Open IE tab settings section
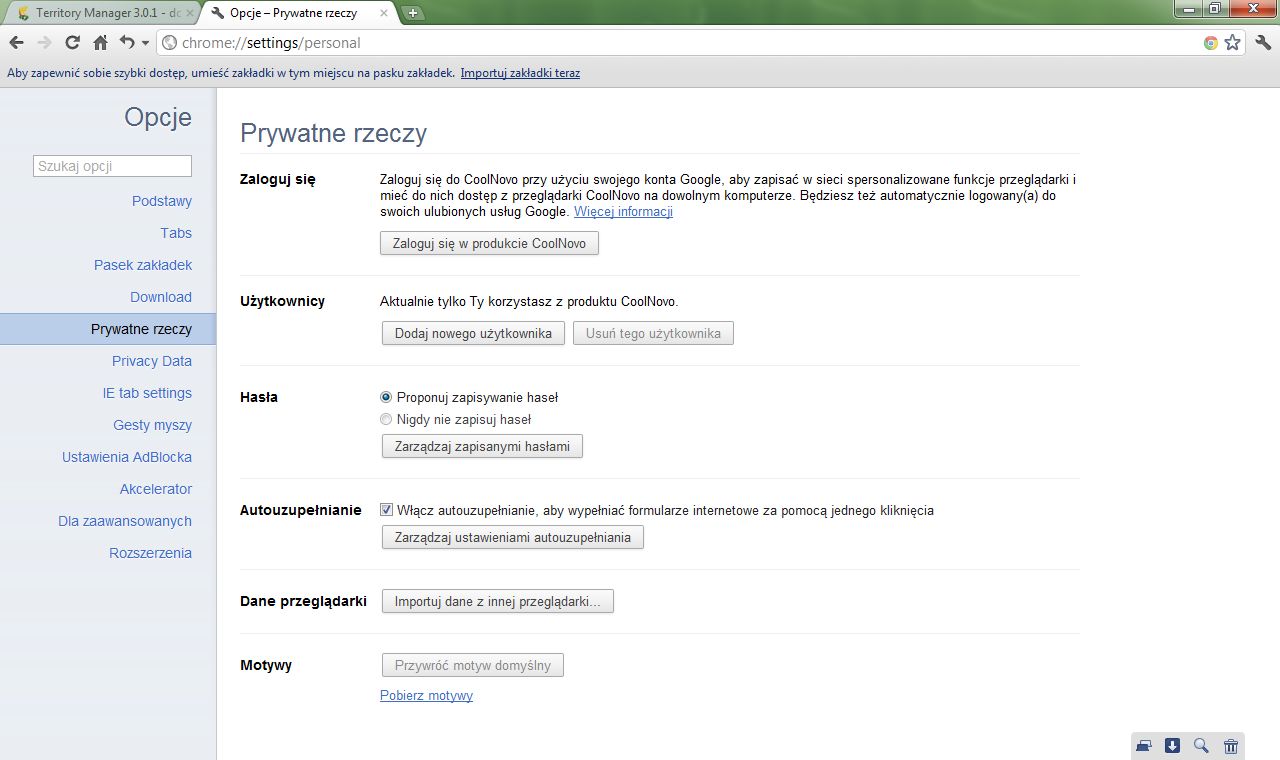This screenshot has height=760, width=1280. tap(147, 393)
